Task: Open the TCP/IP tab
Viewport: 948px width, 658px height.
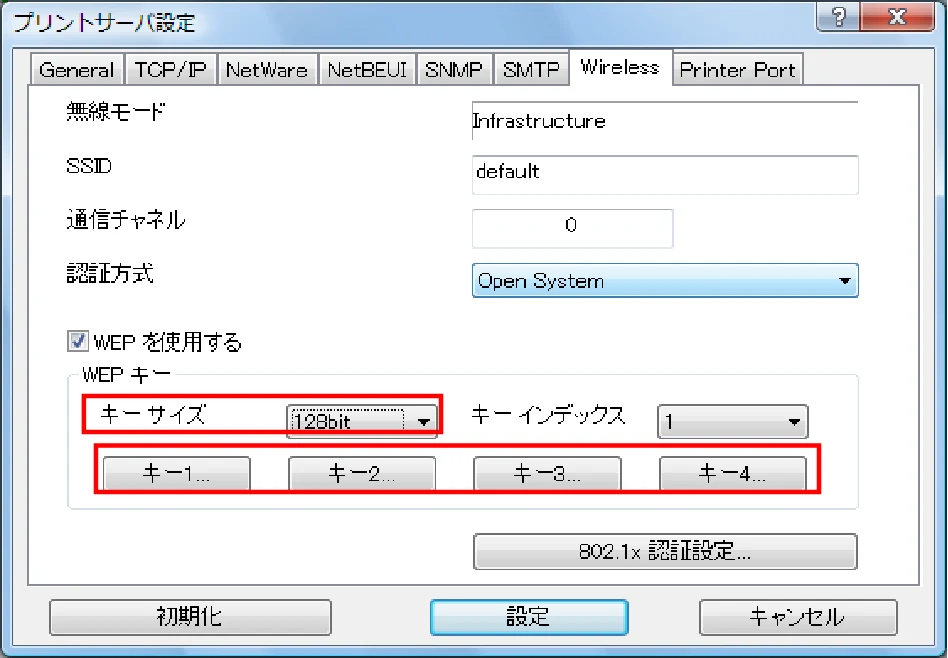Action: tap(170, 70)
